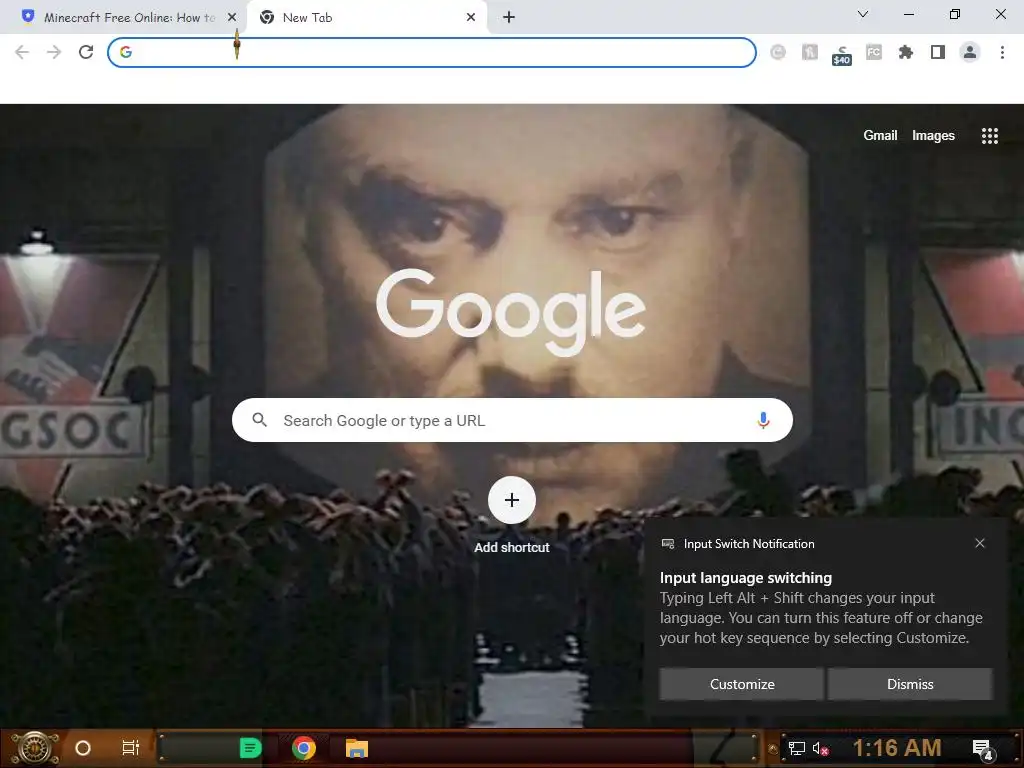Image resolution: width=1024 pixels, height=768 pixels.
Task: Close the Minecraft Free Online tab
Action: (x=232, y=18)
